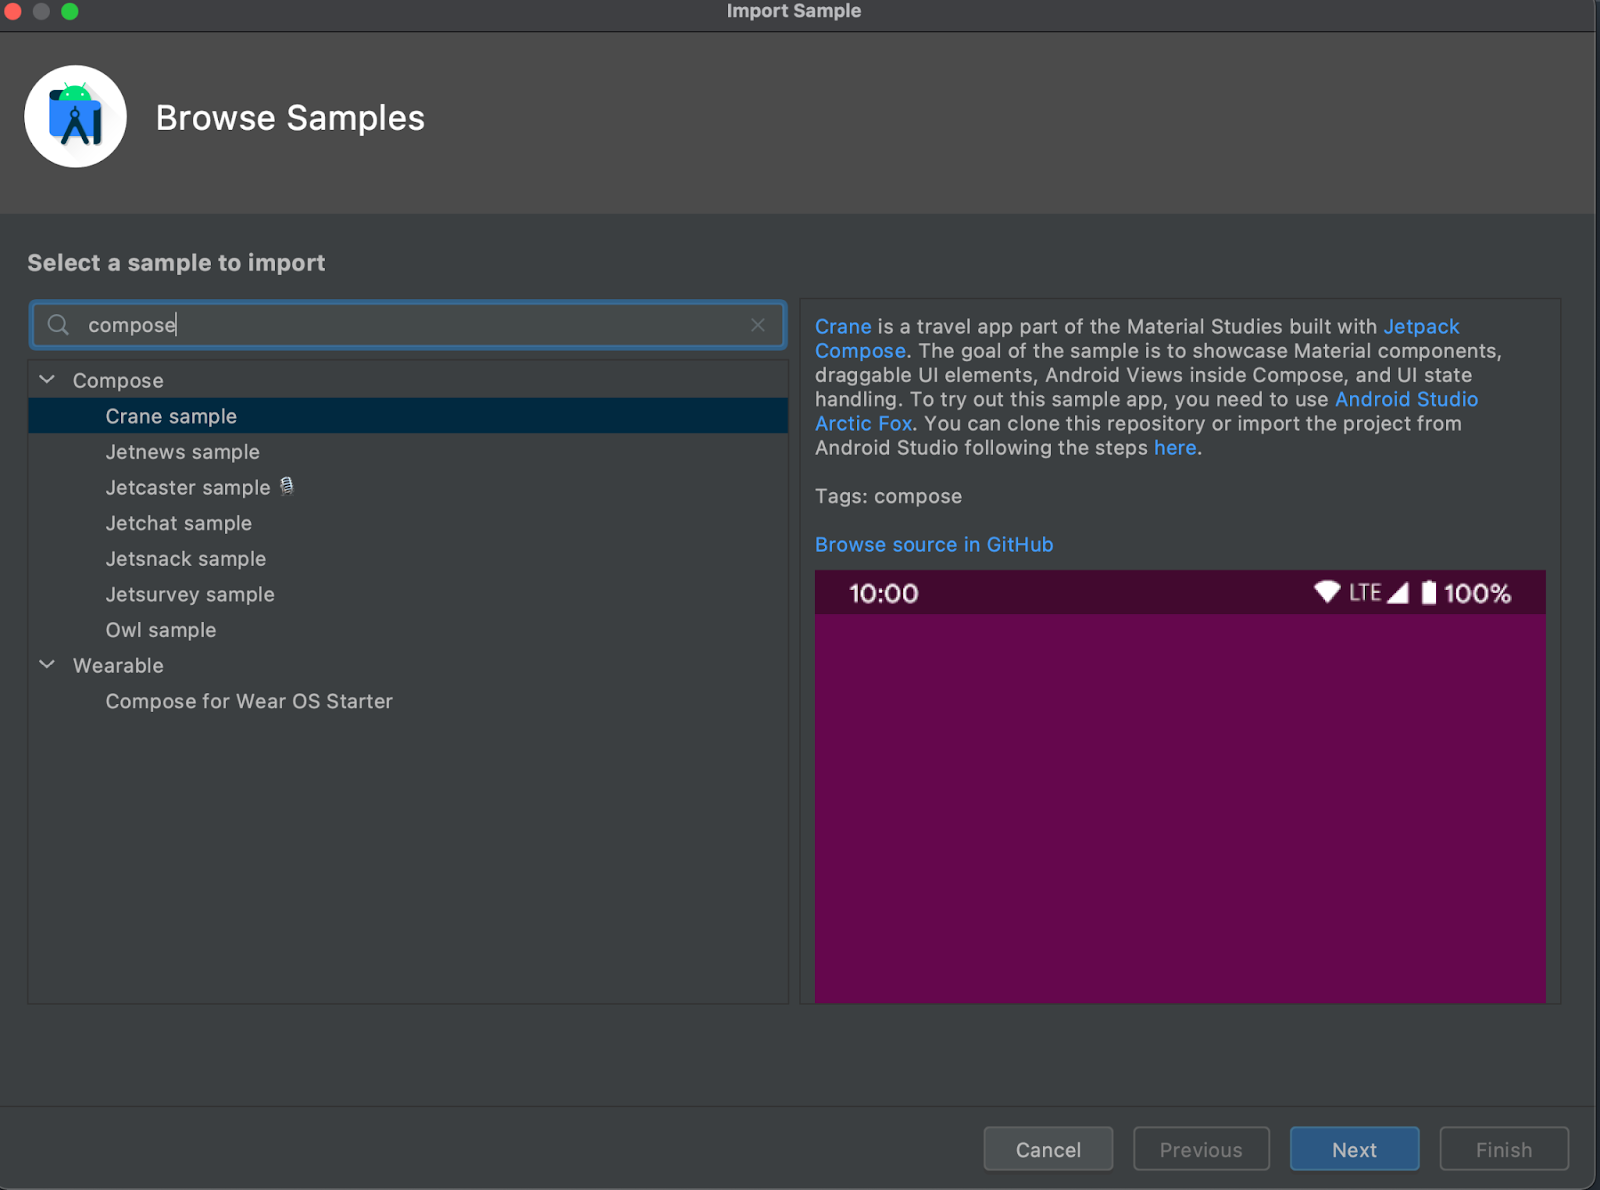Open the Jetpack Compose link
The height and width of the screenshot is (1190, 1600).
(1421, 327)
